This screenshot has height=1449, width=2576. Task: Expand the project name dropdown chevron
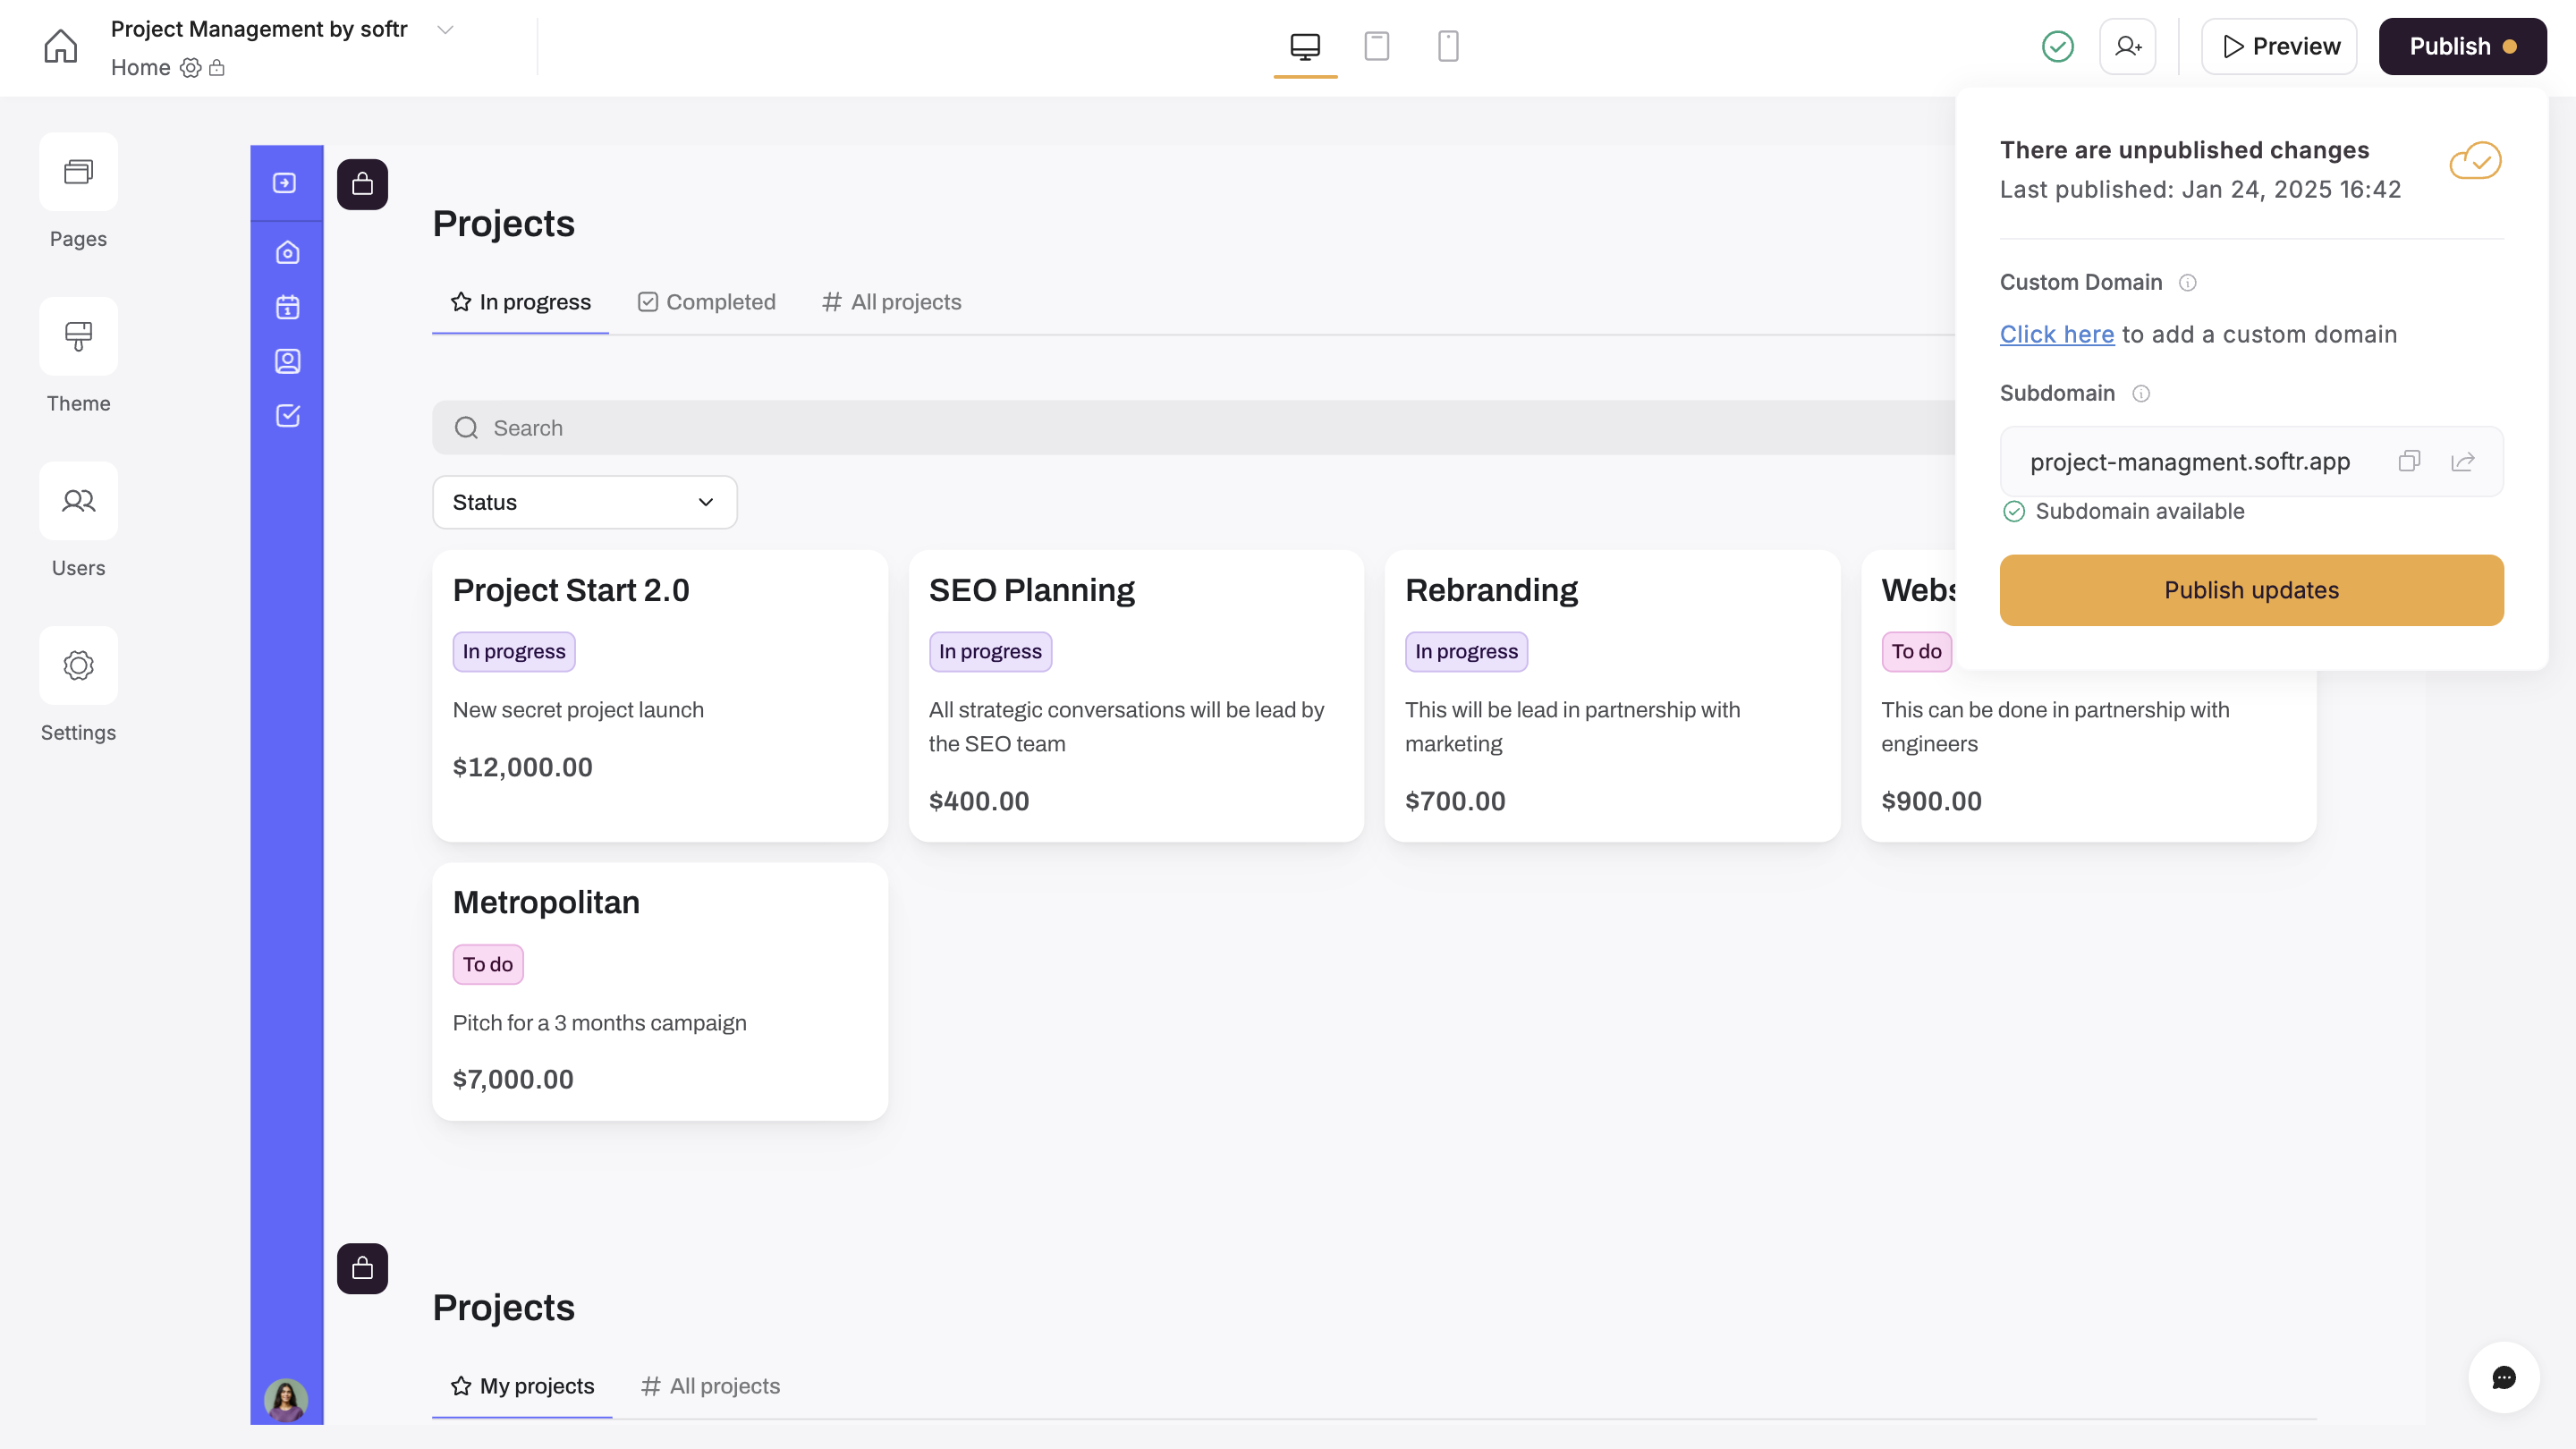pyautogui.click(x=446, y=30)
